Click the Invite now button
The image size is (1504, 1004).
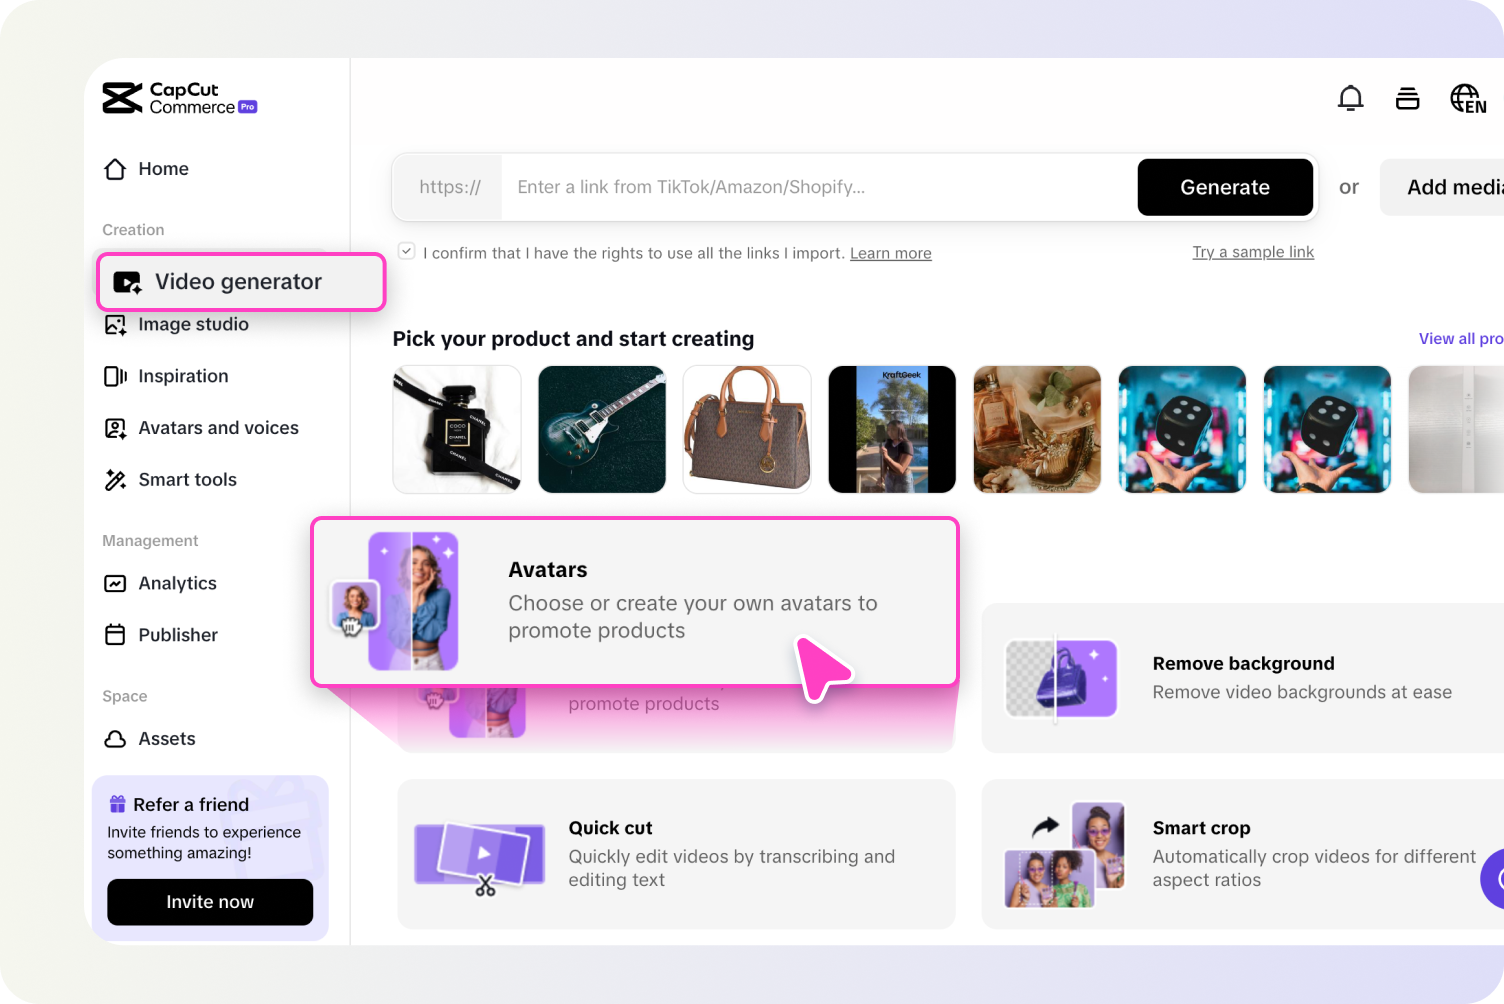point(209,902)
